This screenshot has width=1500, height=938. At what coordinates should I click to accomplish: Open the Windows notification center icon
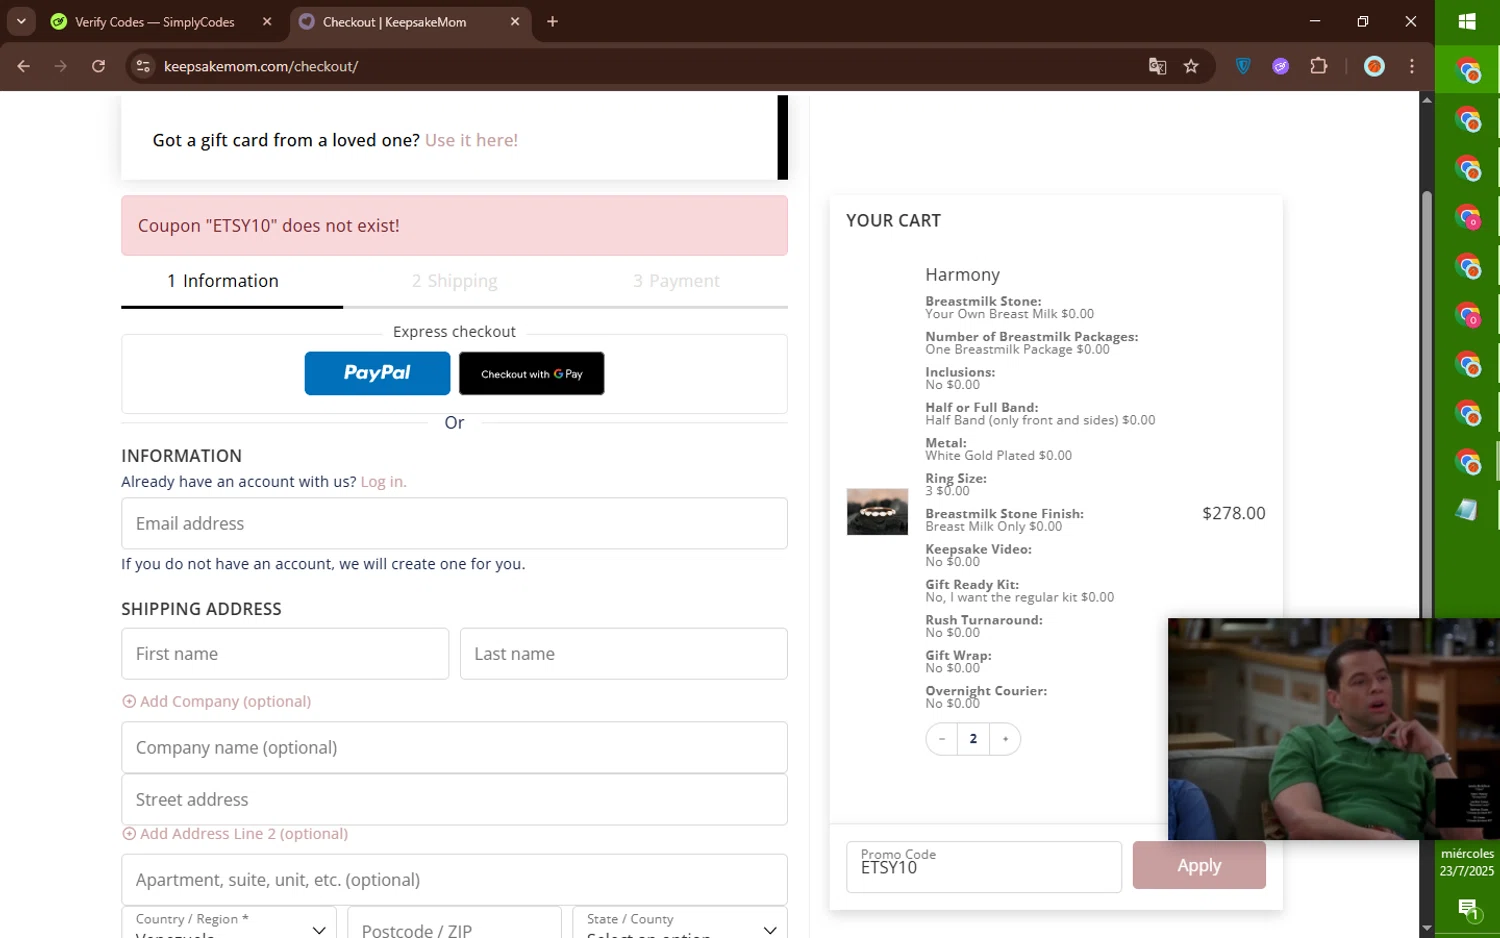[1467, 909]
